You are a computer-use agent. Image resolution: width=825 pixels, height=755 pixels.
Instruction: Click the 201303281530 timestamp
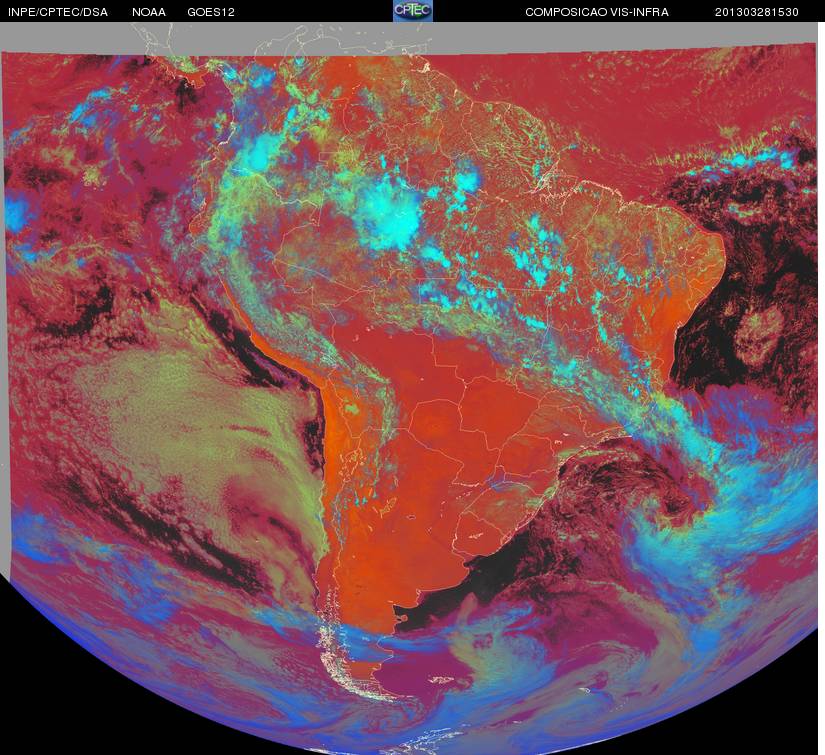pos(757,12)
